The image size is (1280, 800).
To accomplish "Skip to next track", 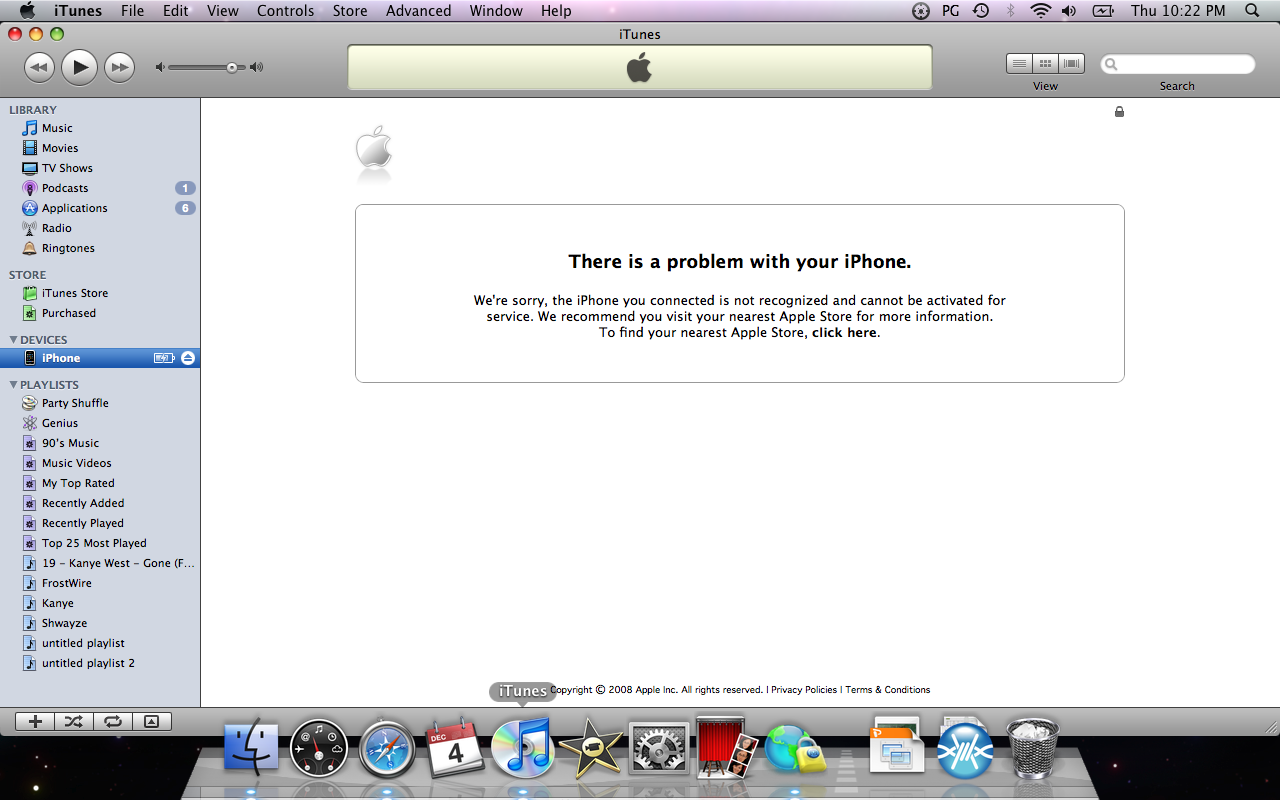I will [x=119, y=67].
